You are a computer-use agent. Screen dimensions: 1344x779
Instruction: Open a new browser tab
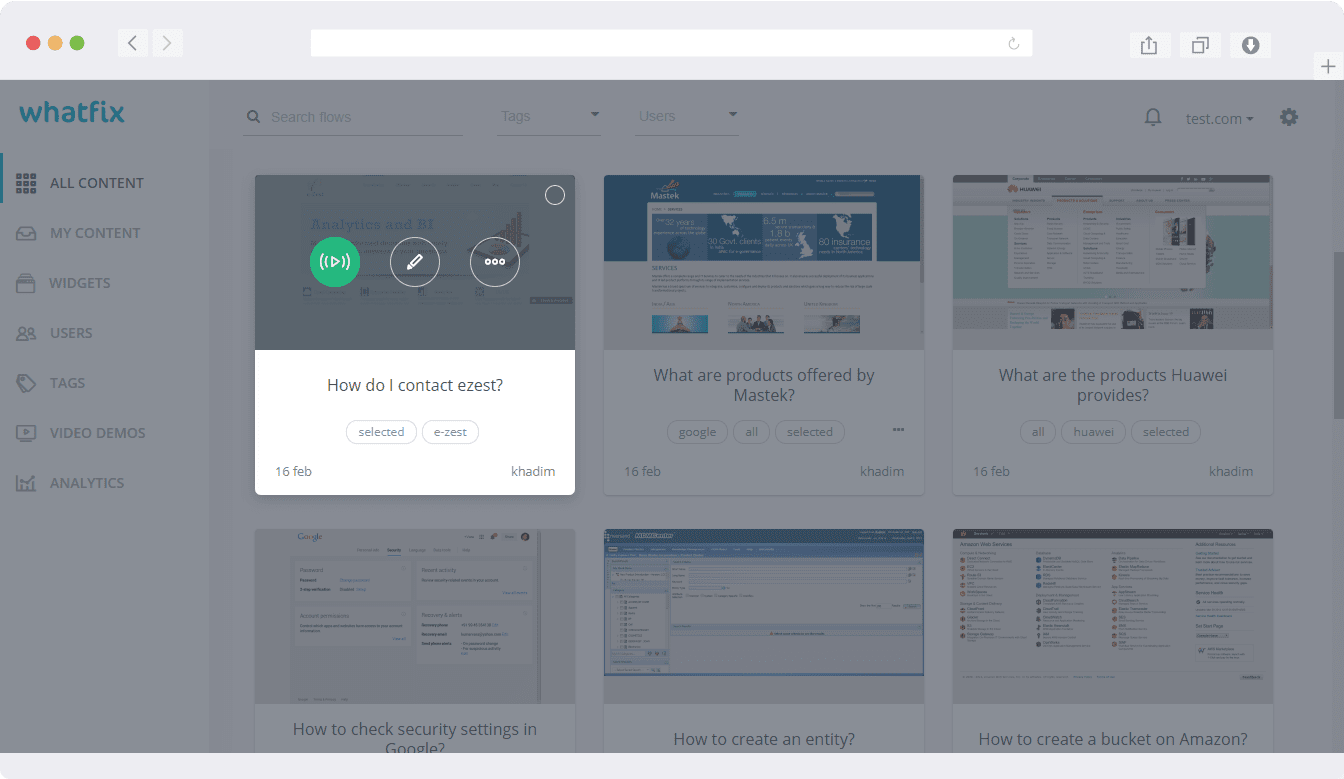click(1328, 66)
